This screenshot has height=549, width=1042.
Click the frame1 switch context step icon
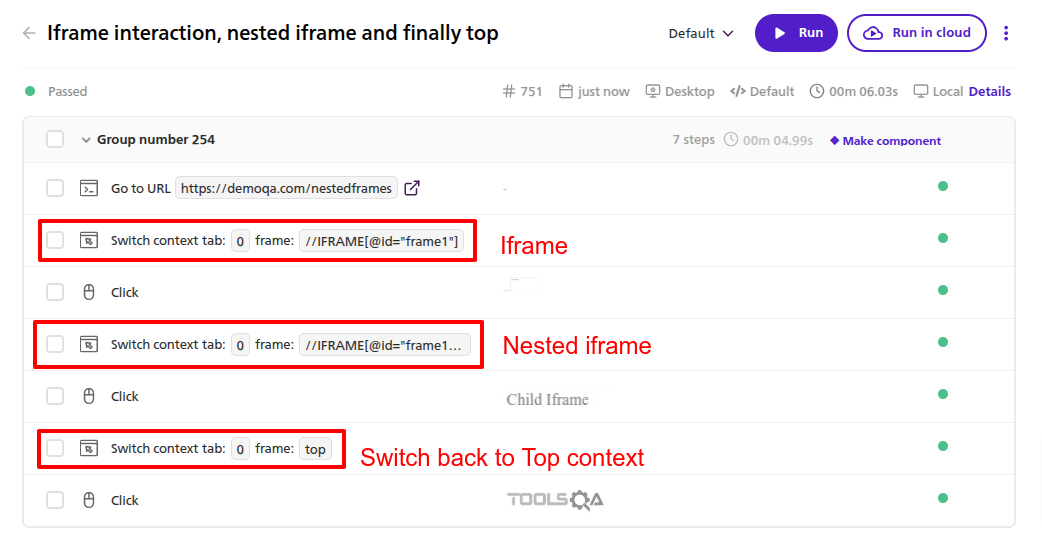(89, 240)
